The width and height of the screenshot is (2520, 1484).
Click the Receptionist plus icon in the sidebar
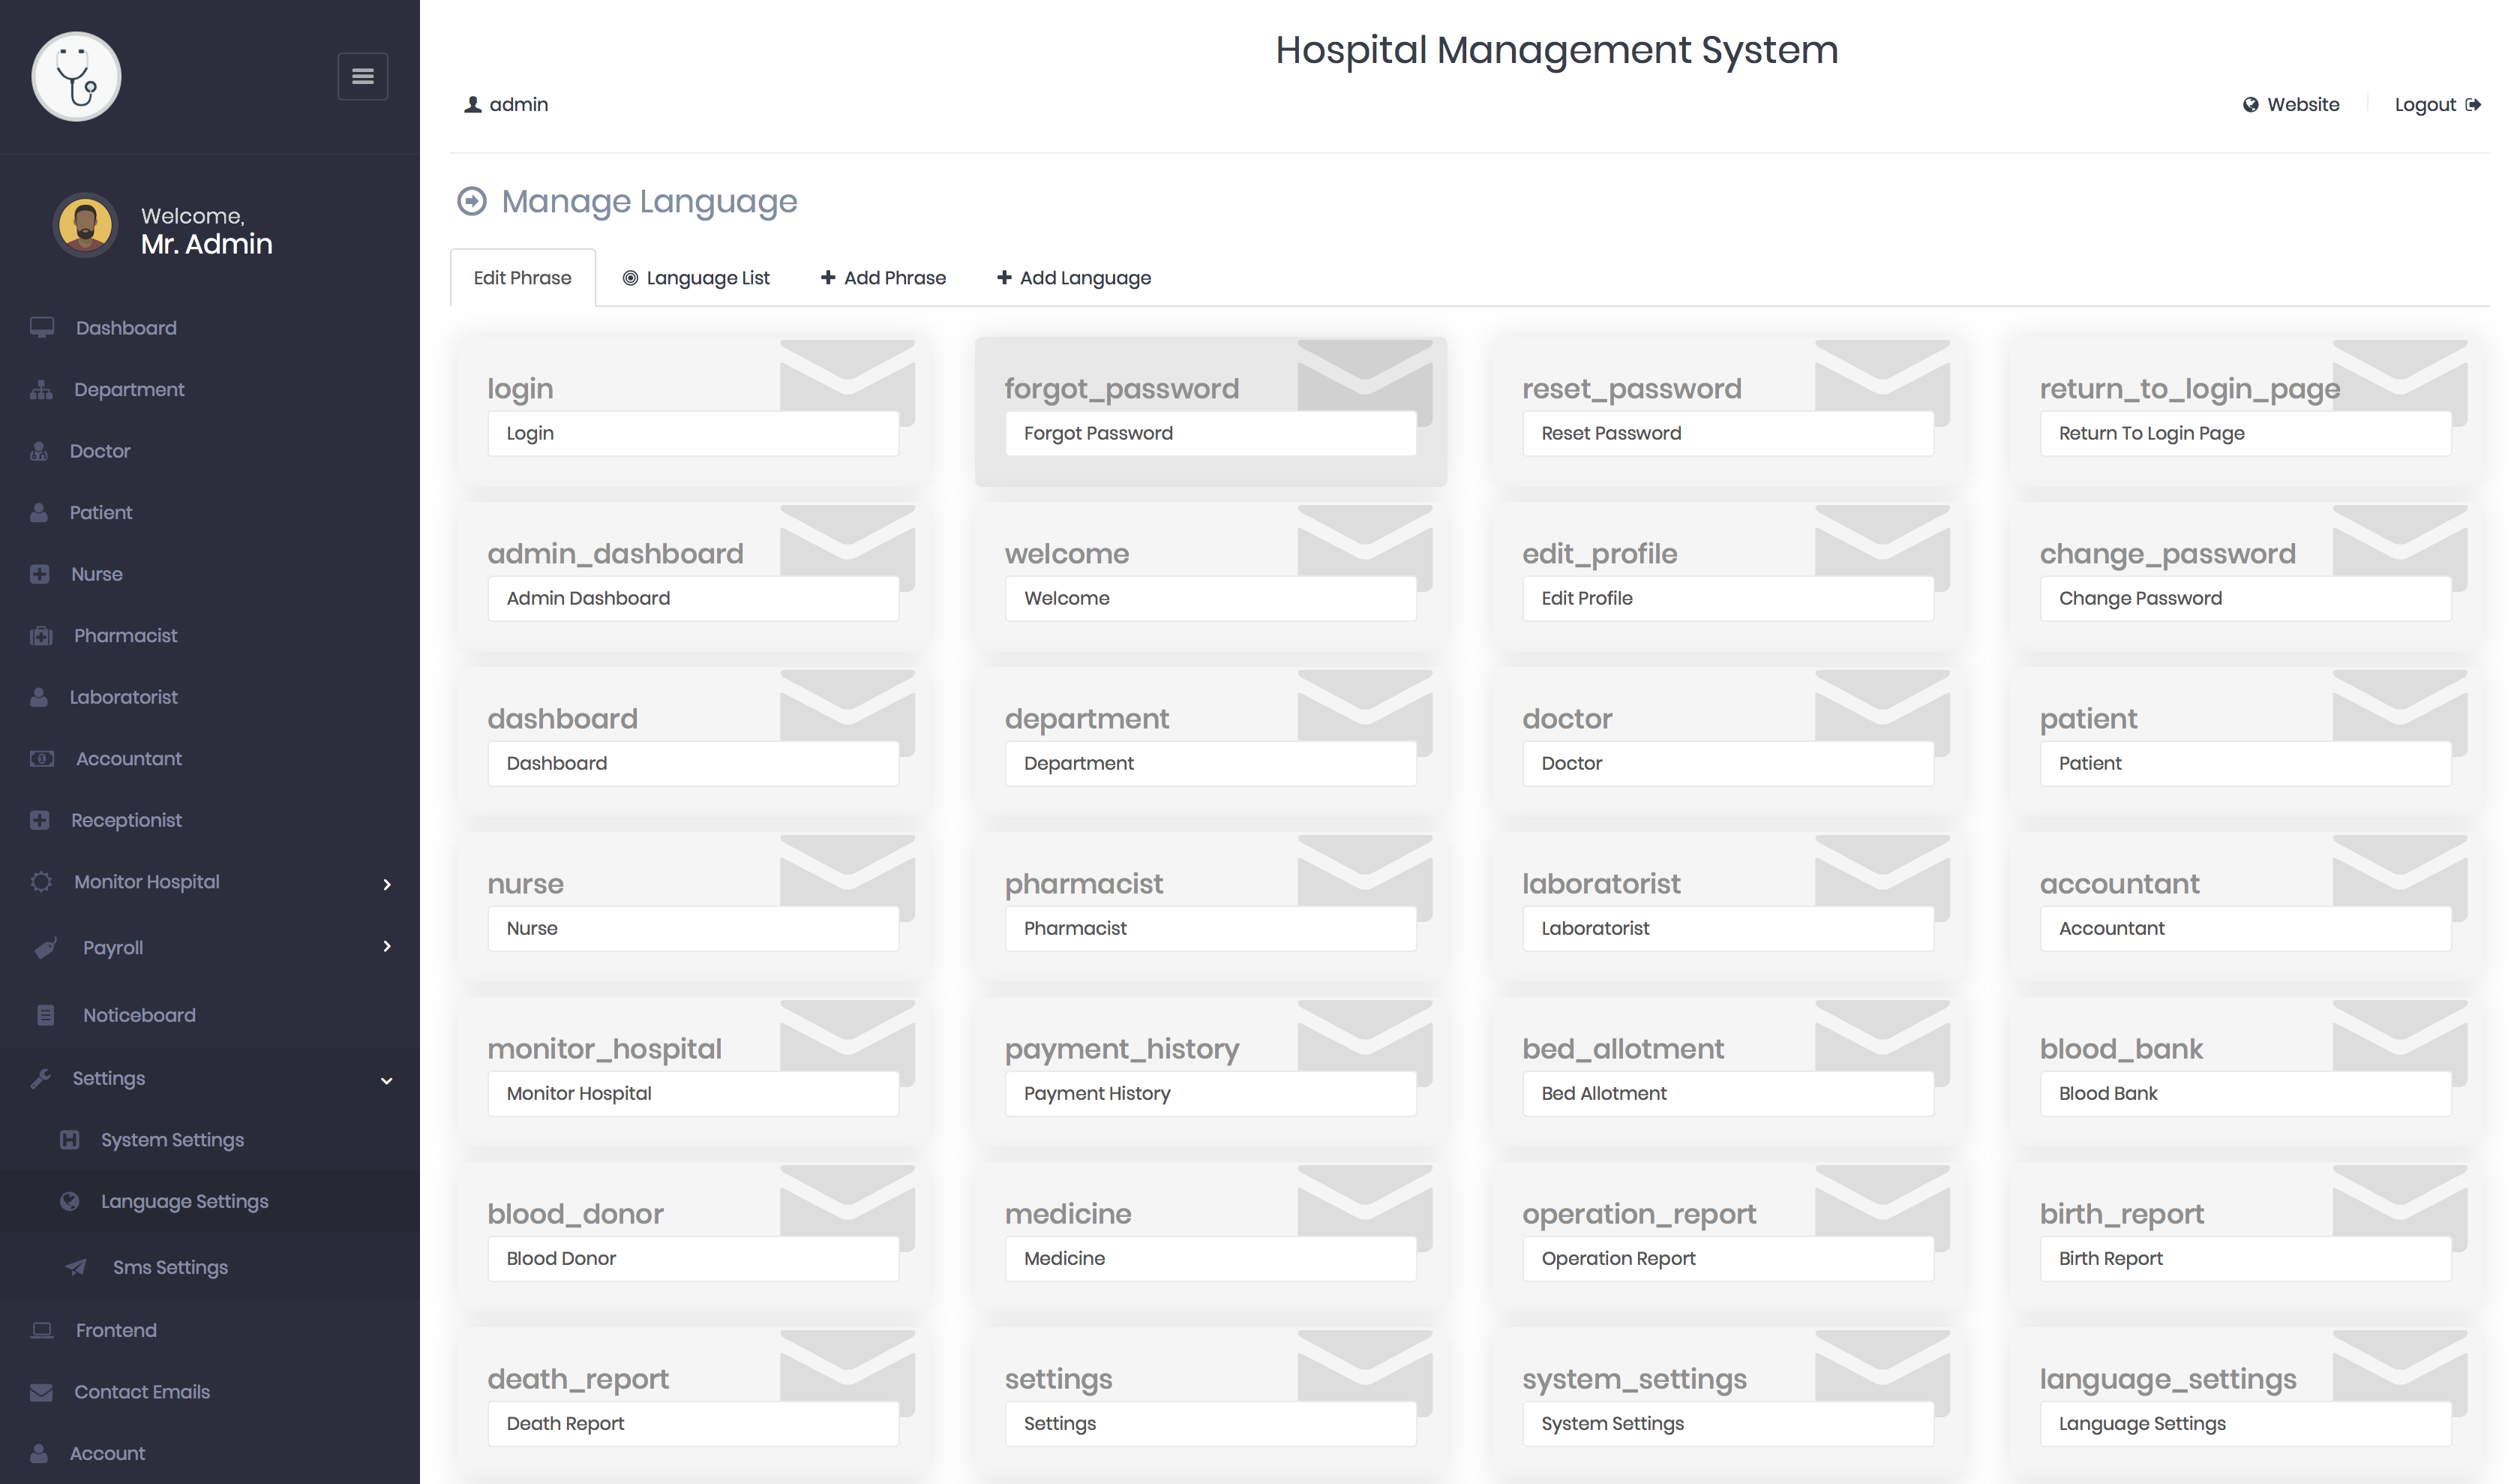40,820
